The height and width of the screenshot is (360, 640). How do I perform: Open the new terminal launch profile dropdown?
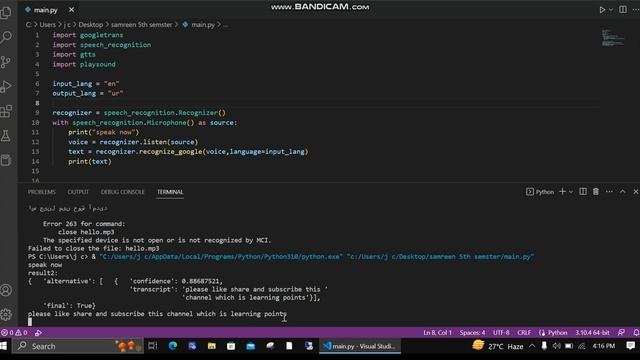(571, 192)
